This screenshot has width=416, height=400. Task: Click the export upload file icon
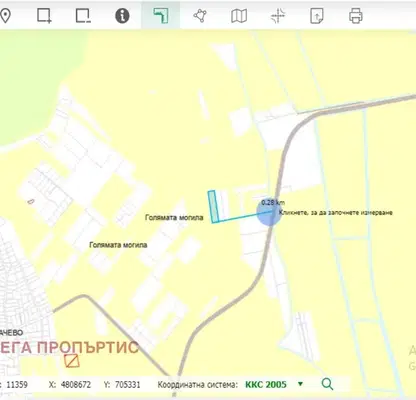tap(316, 16)
